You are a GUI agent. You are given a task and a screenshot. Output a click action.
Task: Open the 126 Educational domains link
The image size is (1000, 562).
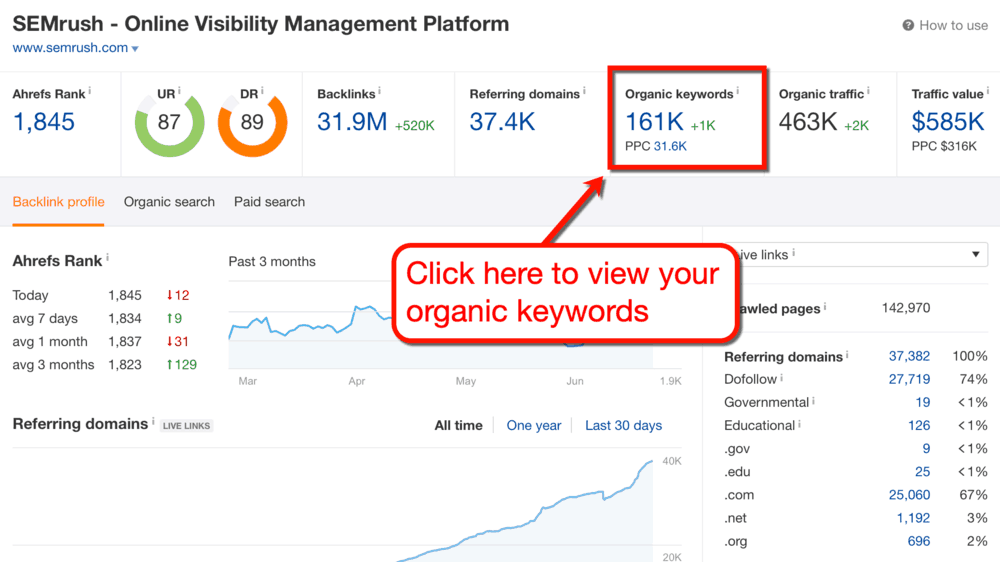(x=919, y=425)
